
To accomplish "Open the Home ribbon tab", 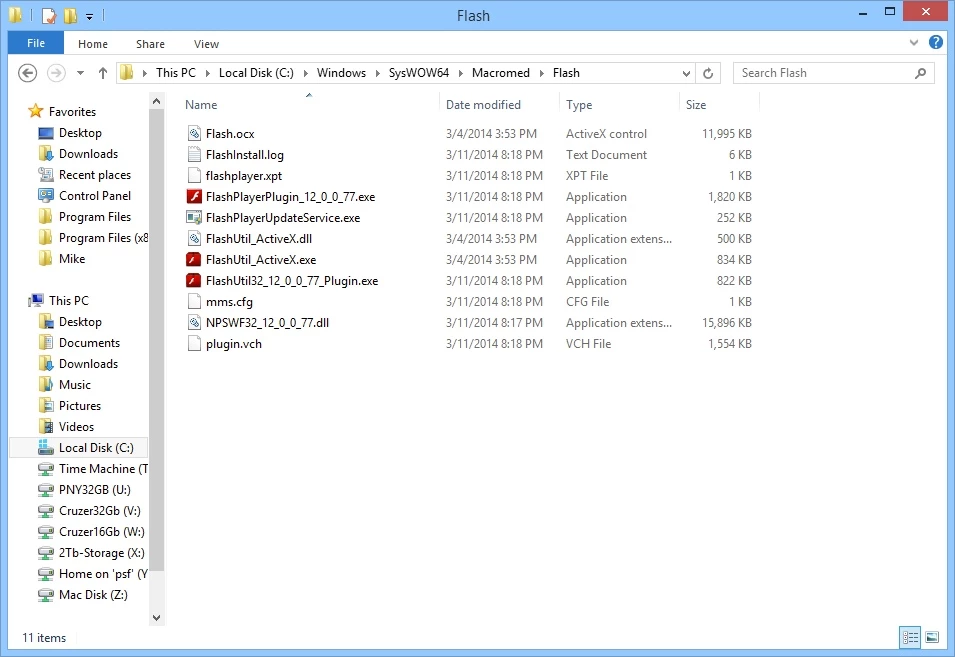I will point(93,44).
